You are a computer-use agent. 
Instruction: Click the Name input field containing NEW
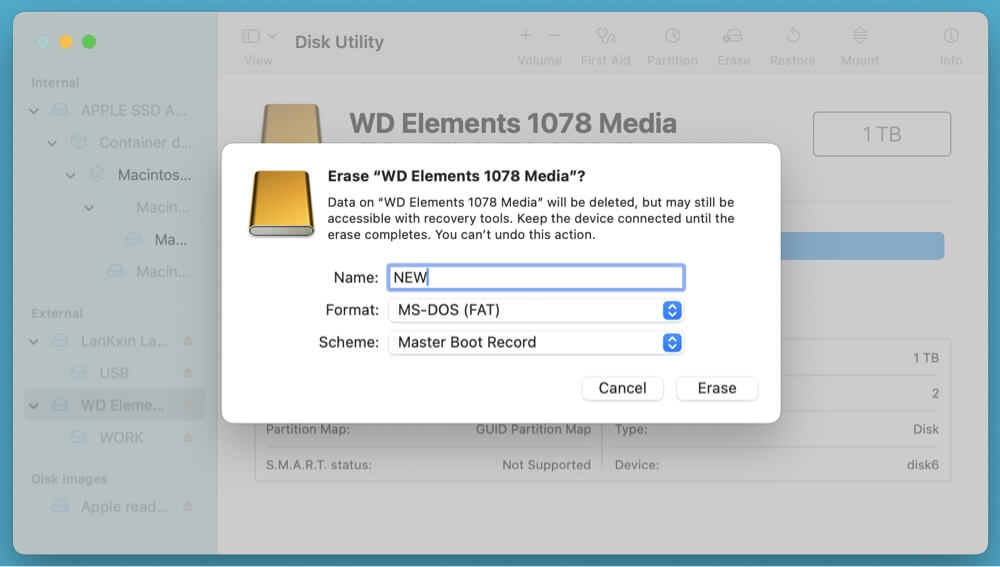536,277
